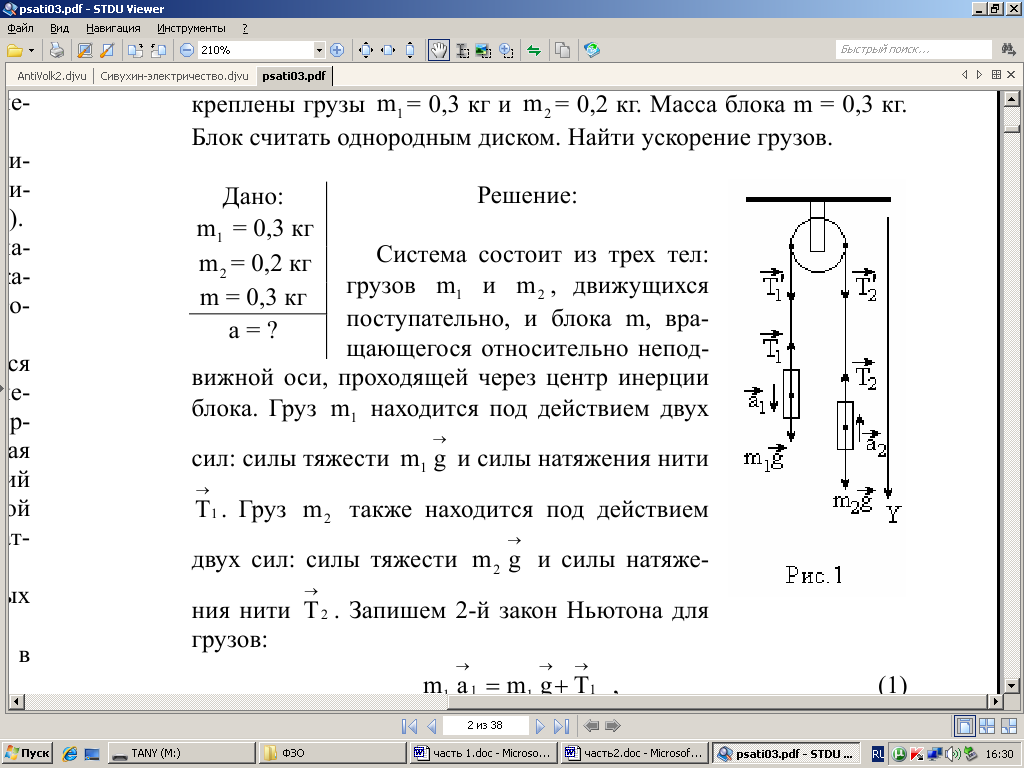This screenshot has width=1024, height=768.
Task: Open the 210% zoom level dropdown
Action: [x=319, y=50]
